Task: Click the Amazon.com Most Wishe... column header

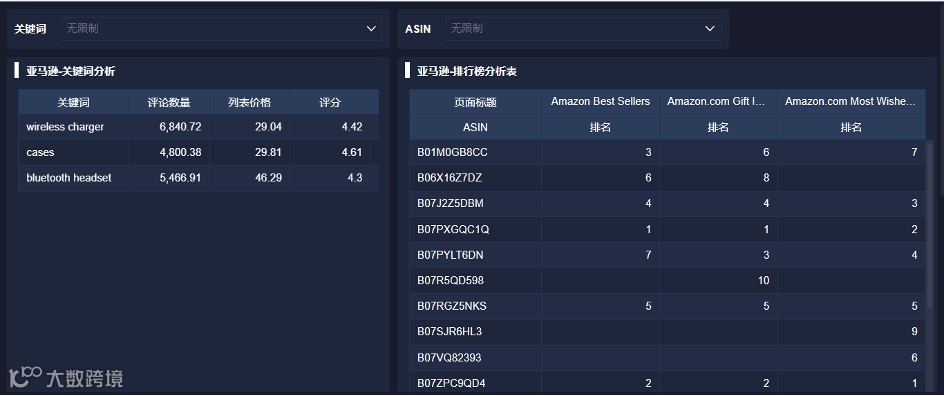Action: coord(851,102)
